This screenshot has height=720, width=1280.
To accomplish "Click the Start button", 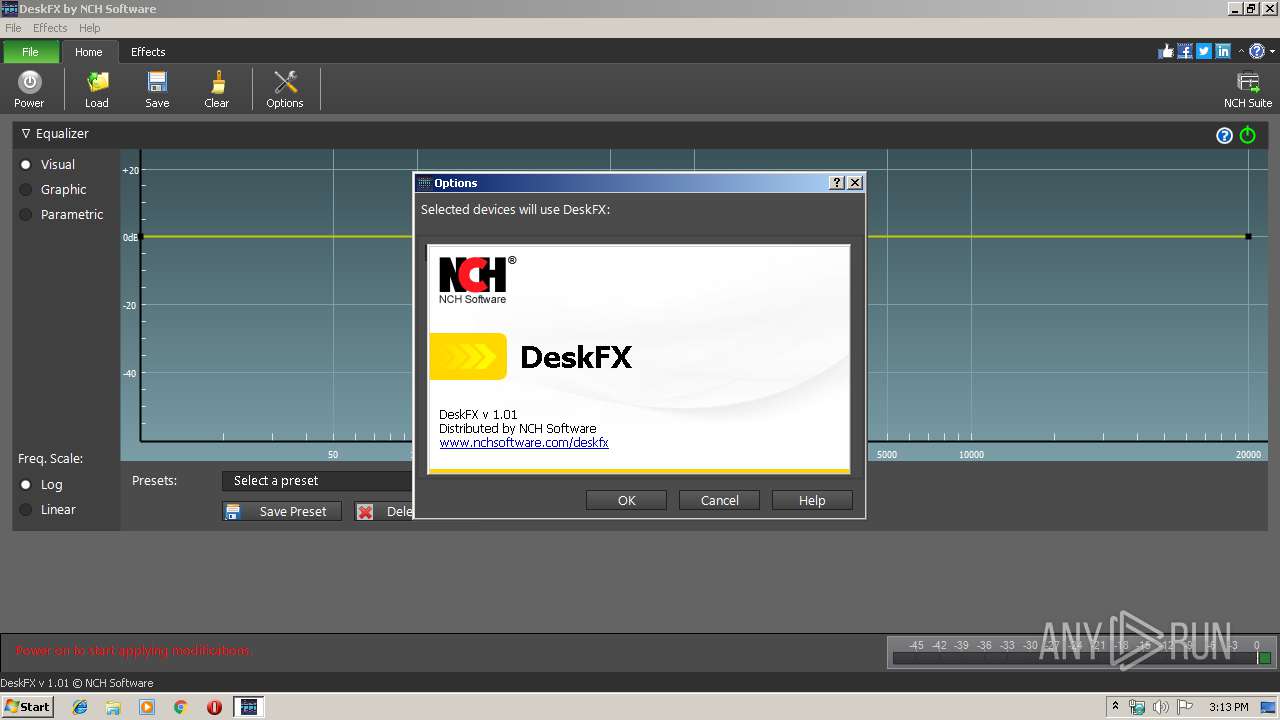I will point(27,707).
